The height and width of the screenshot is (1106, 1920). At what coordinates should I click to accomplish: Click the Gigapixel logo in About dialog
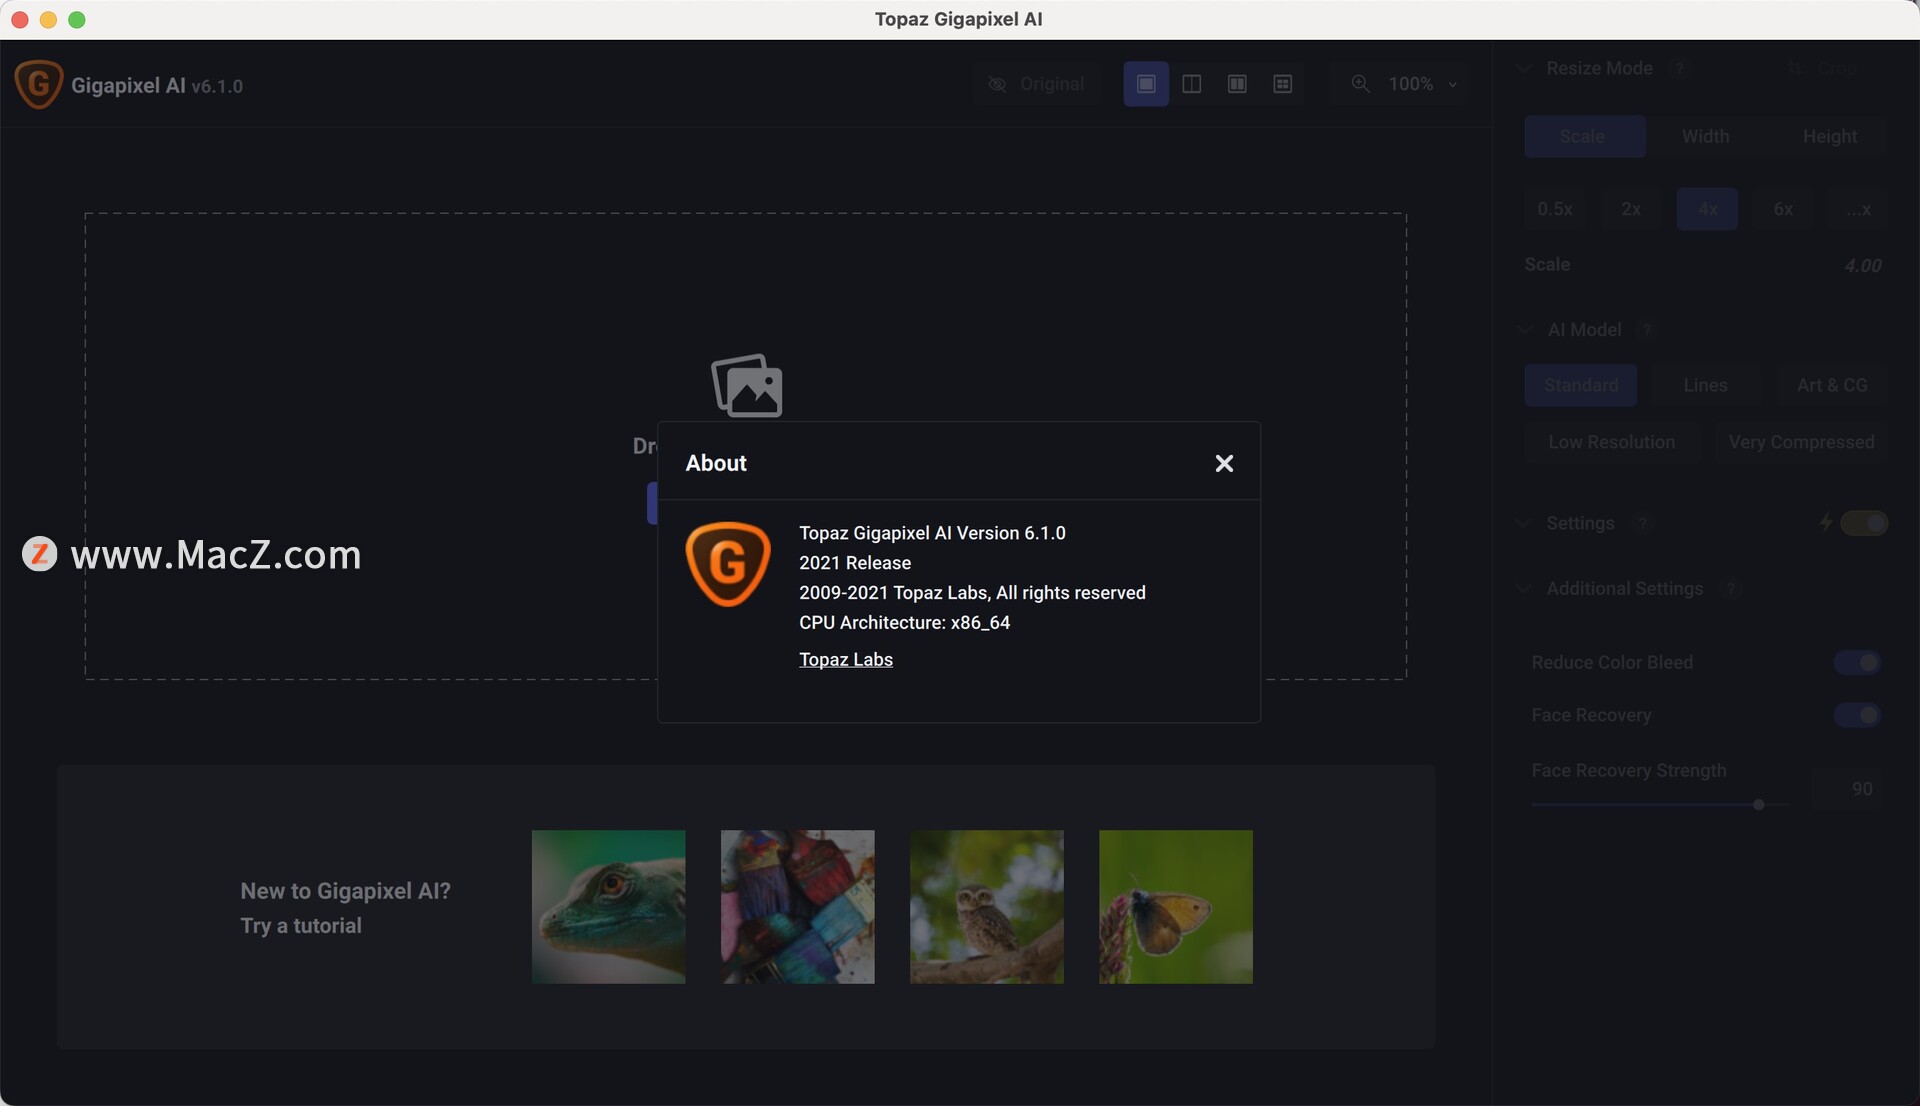coord(727,565)
